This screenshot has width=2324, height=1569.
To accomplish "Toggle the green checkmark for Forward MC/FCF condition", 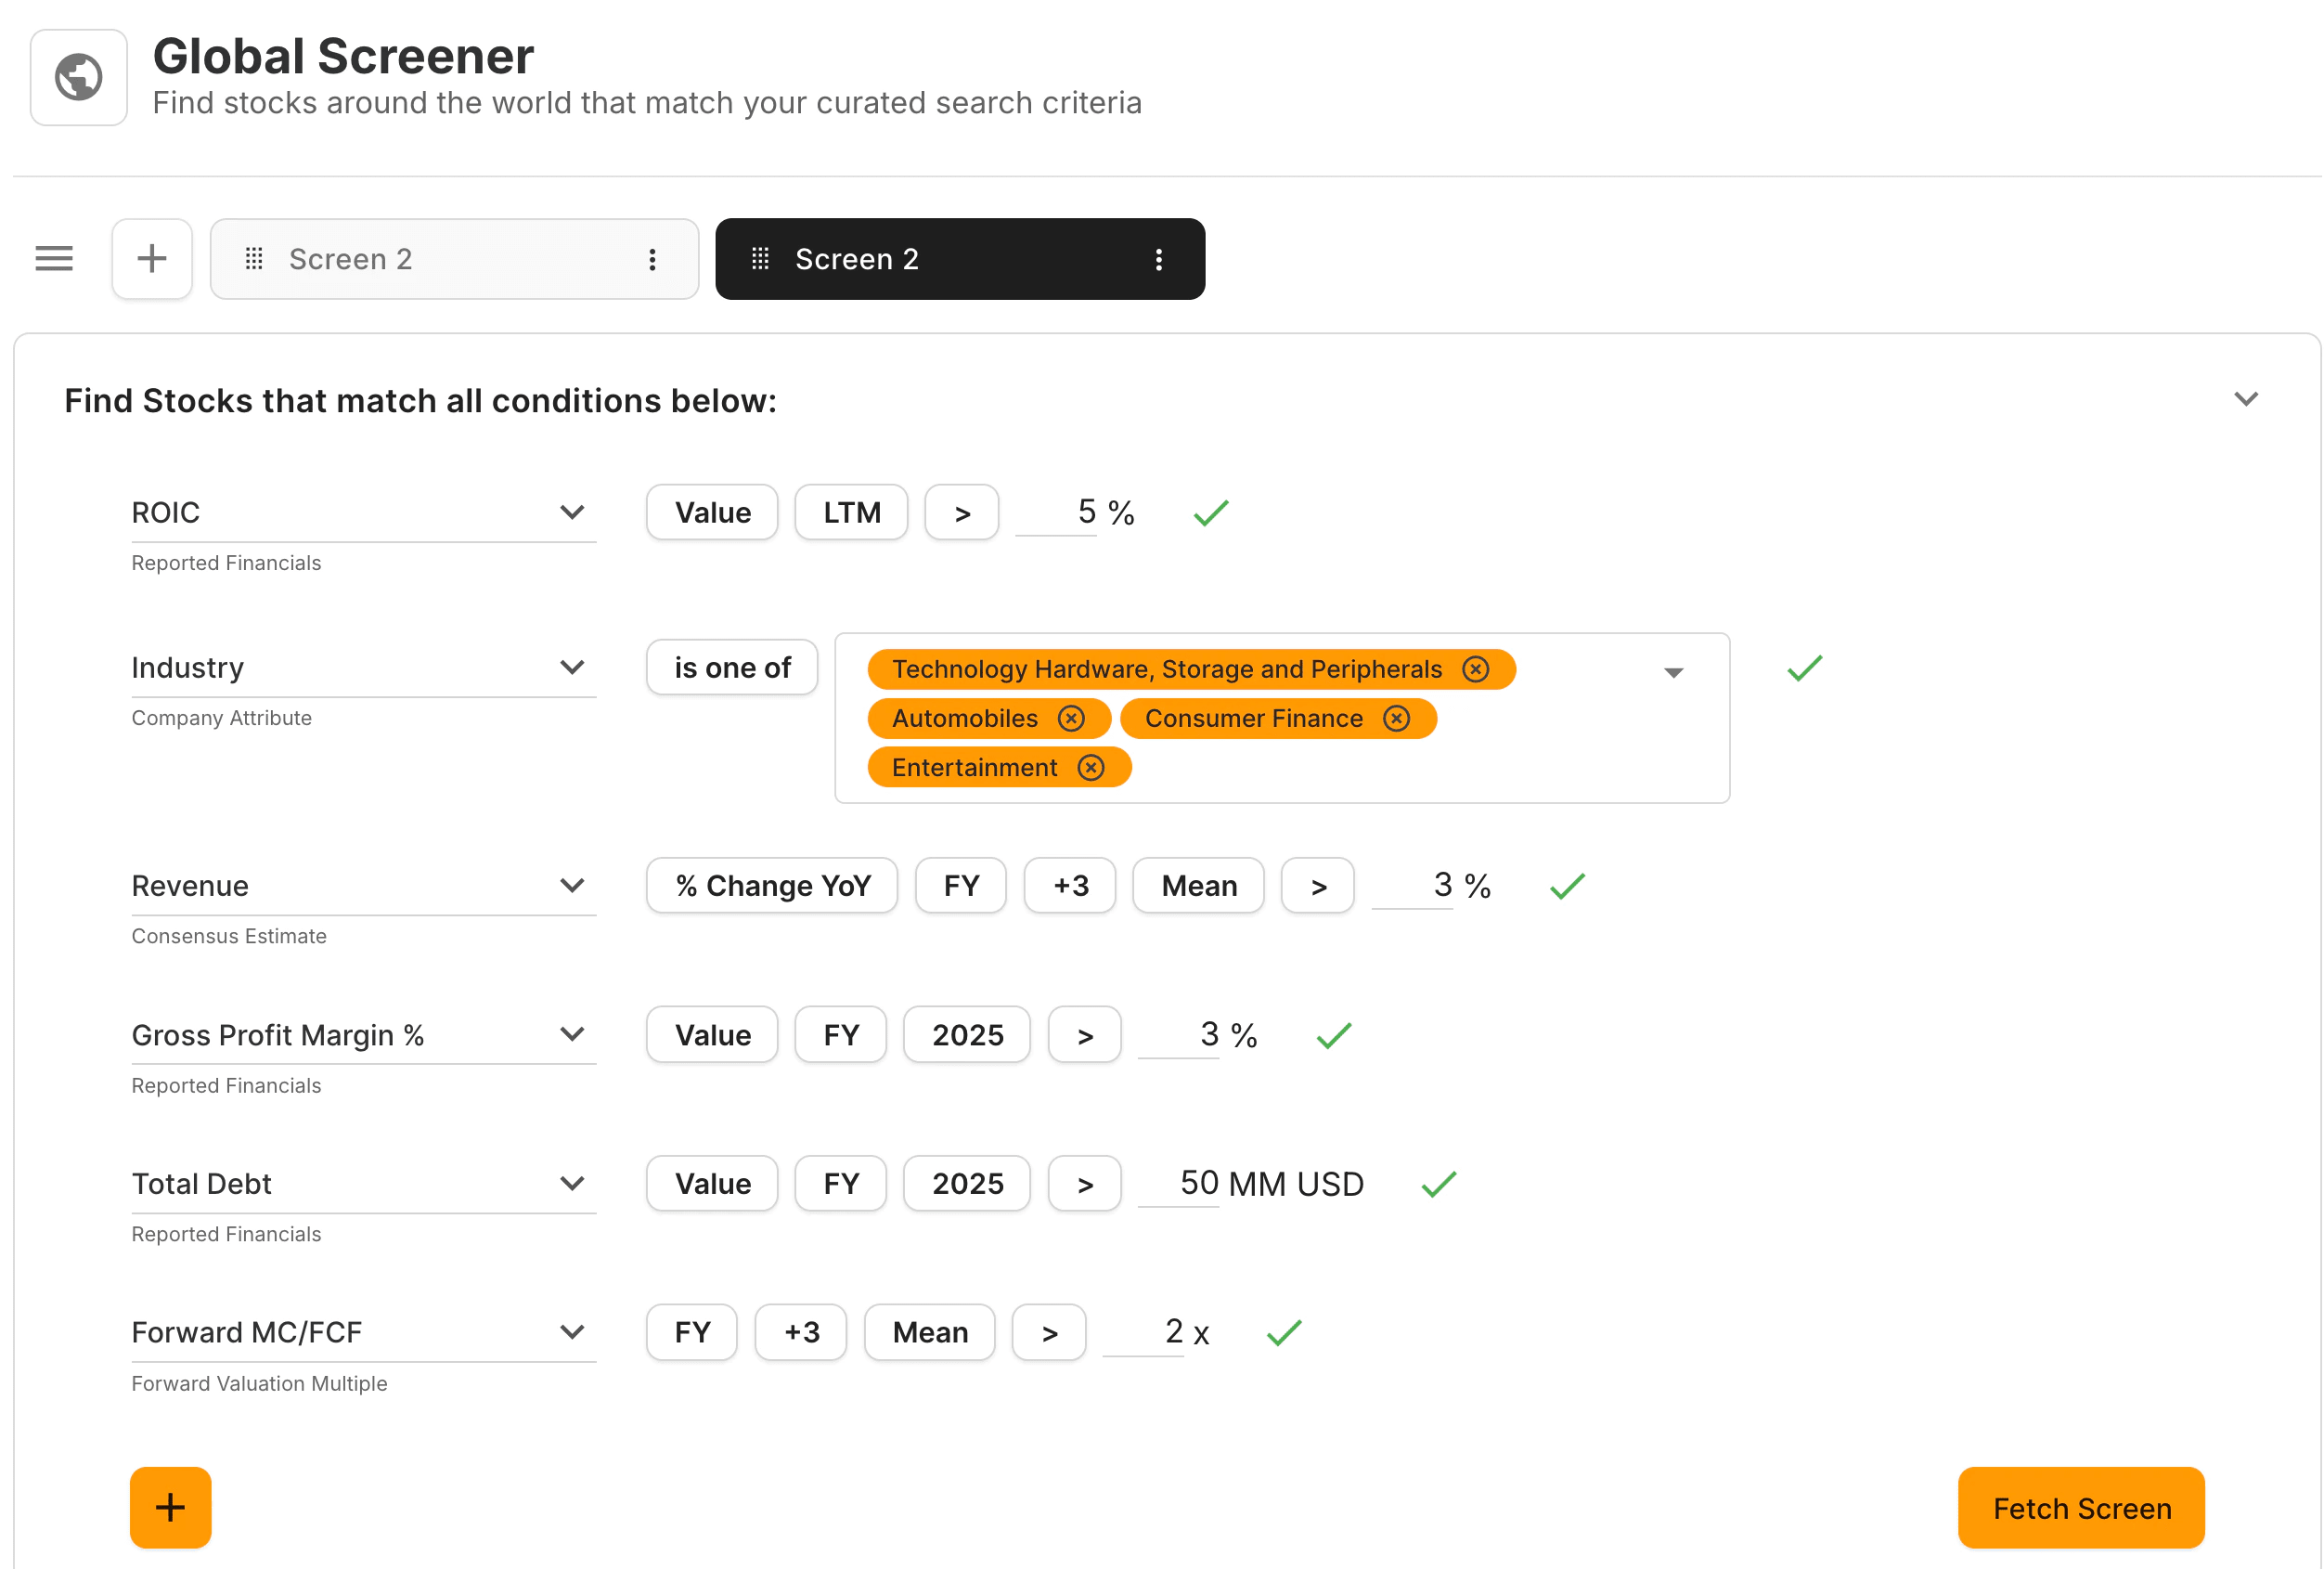I will click(1283, 1333).
